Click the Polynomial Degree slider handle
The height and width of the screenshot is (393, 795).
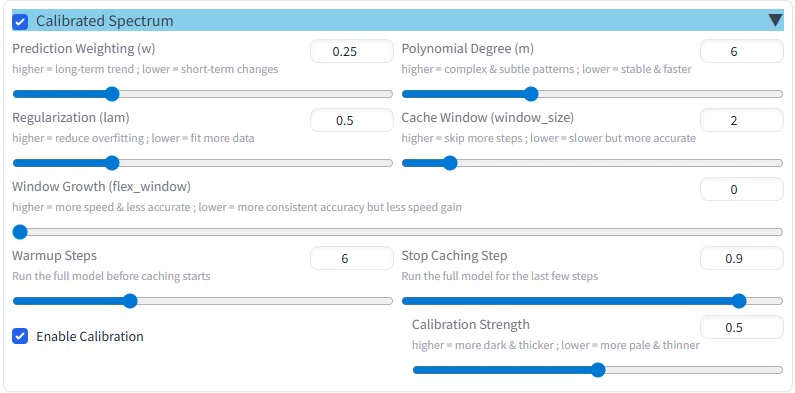tap(531, 94)
